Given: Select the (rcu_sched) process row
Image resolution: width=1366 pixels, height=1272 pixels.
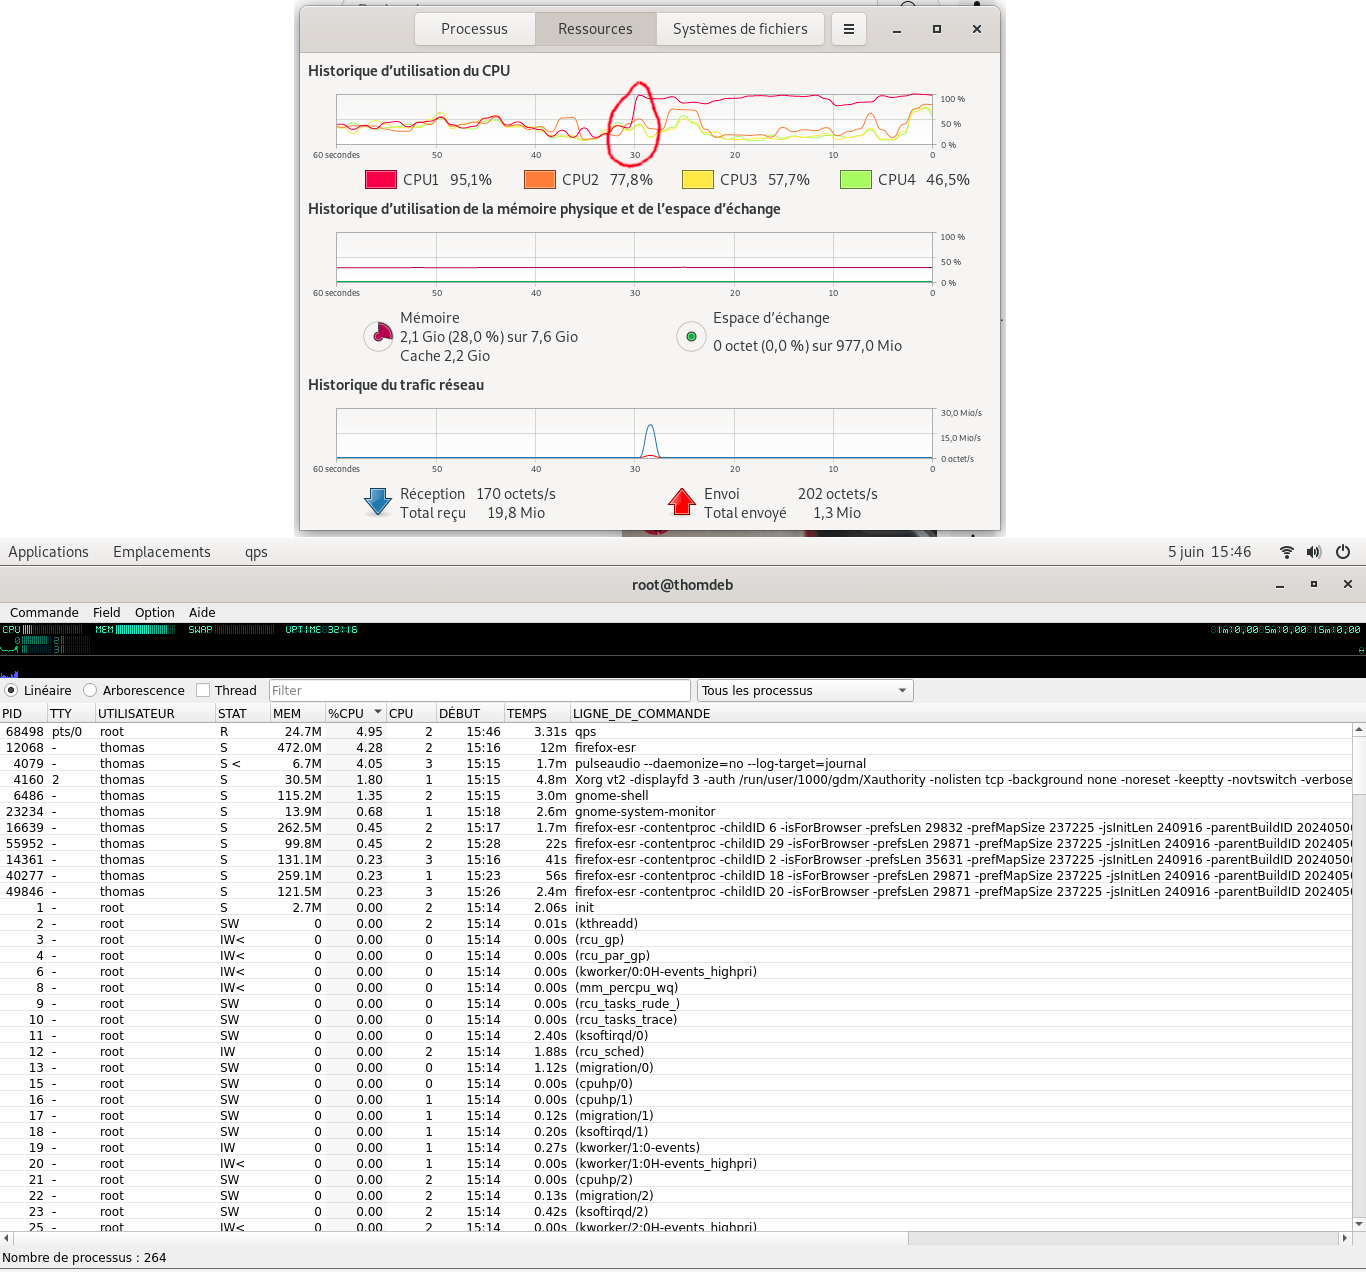Looking at the screenshot, I should coord(676,1052).
